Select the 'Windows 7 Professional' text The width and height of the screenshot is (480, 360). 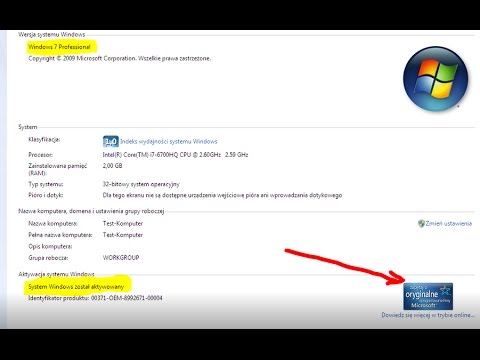point(59,47)
